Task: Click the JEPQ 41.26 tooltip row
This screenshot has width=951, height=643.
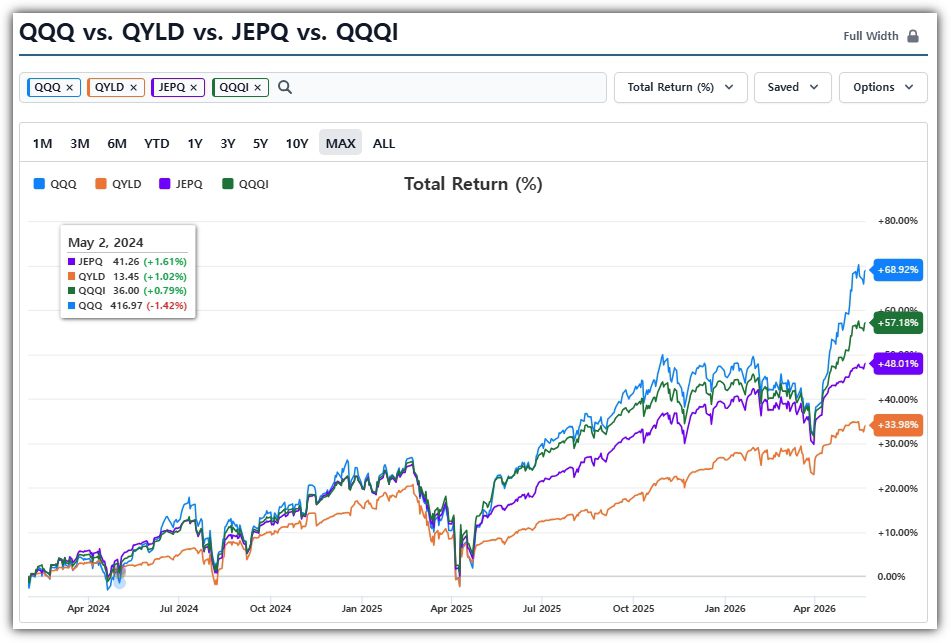Action: tap(127, 261)
